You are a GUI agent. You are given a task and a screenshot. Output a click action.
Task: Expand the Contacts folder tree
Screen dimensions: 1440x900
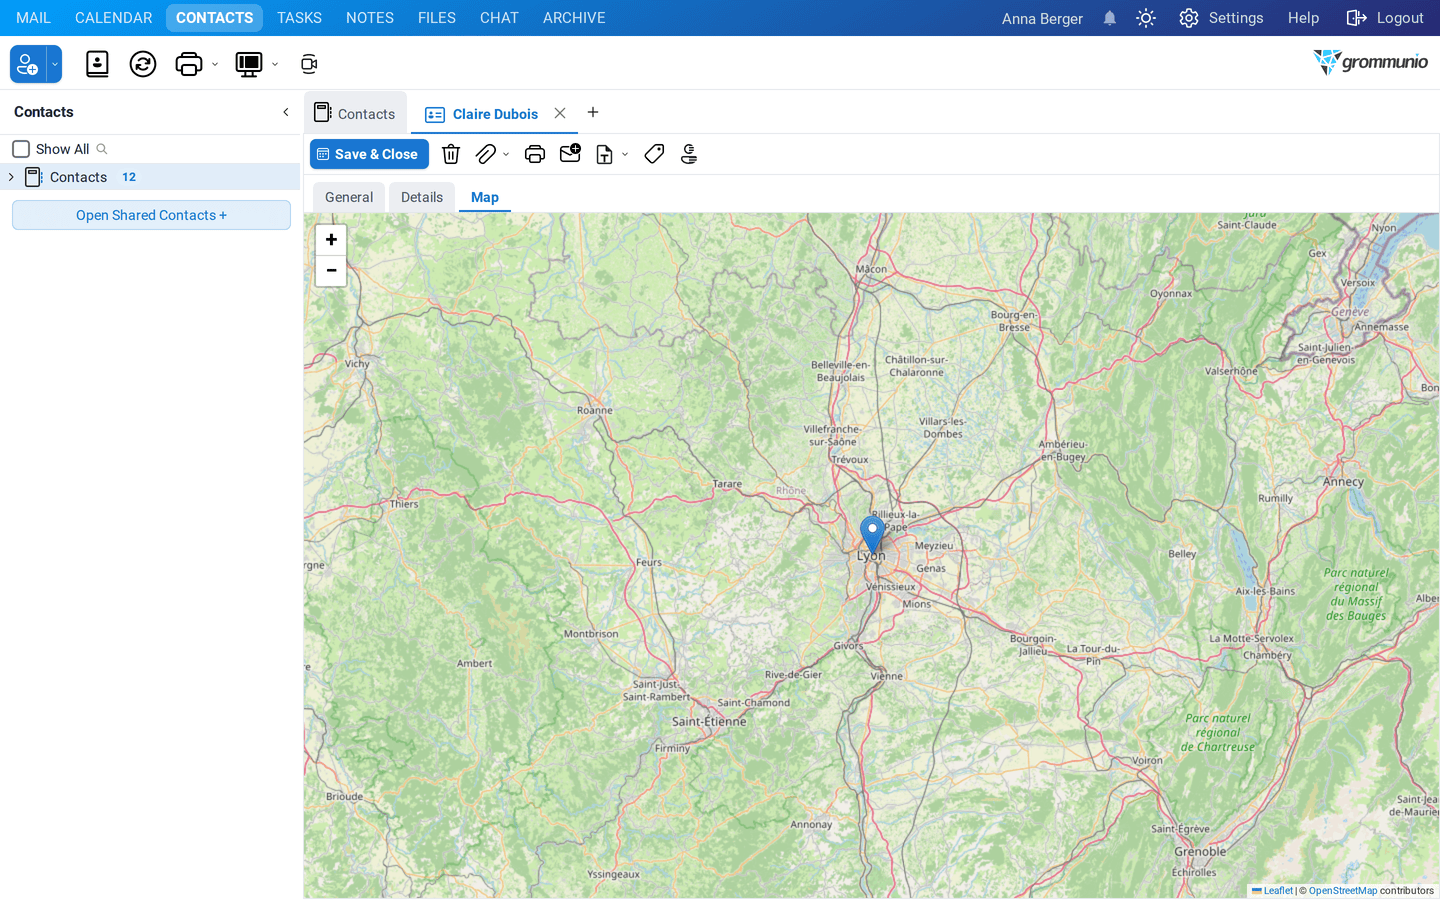[11, 177]
